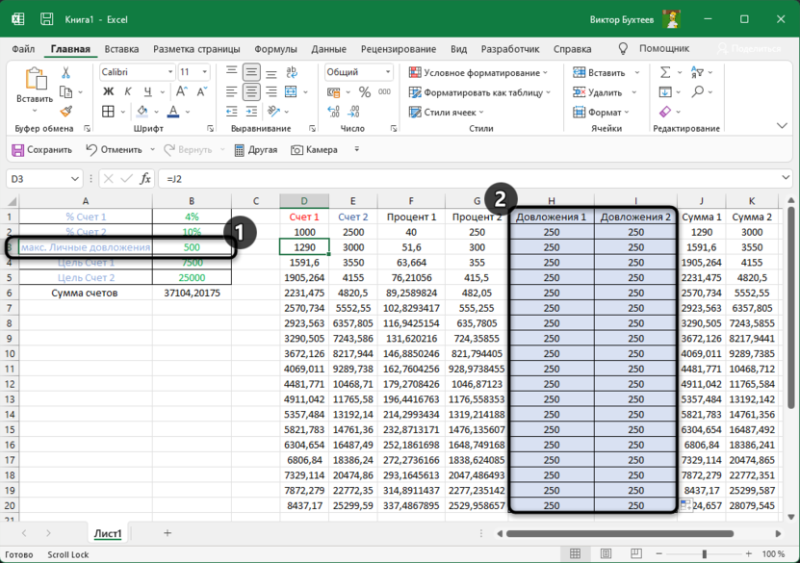The image size is (800, 563).
Task: Open the Calibri font name dropdown
Action: pyautogui.click(x=170, y=72)
